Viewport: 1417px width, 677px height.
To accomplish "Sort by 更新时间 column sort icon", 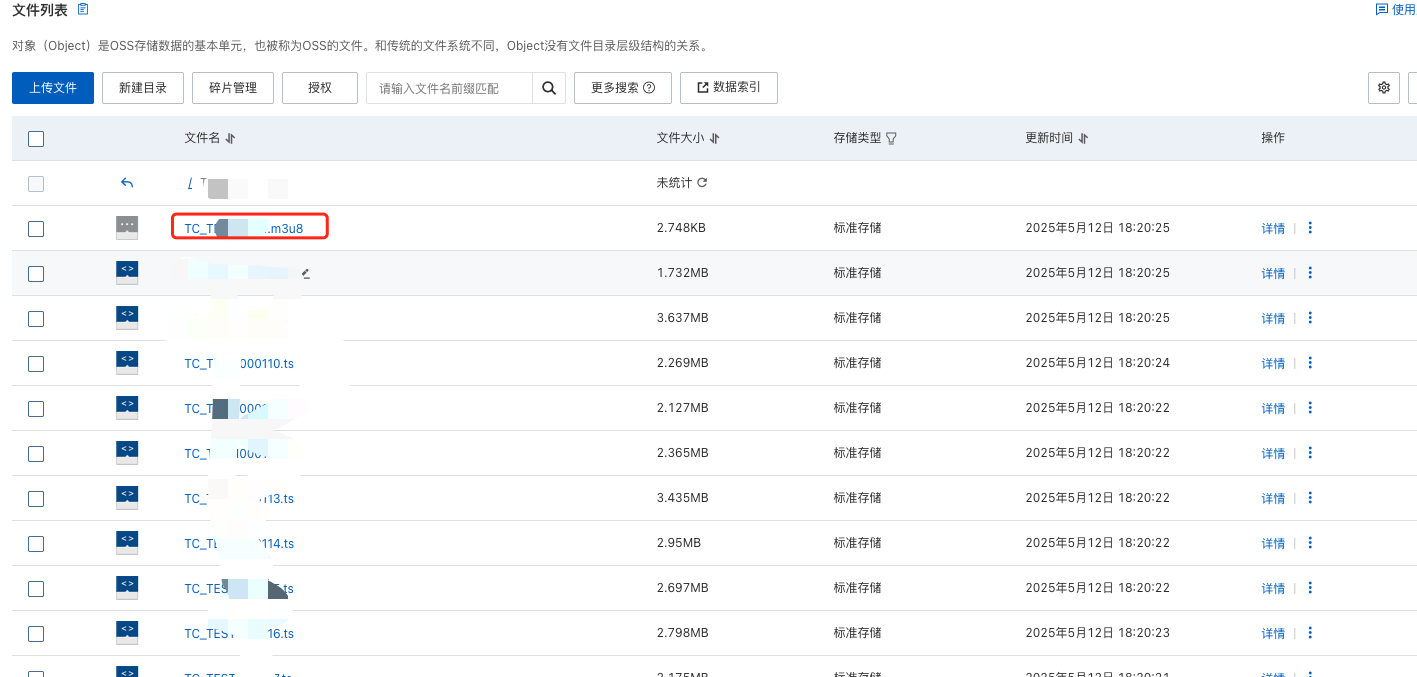I will [x=1083, y=138].
